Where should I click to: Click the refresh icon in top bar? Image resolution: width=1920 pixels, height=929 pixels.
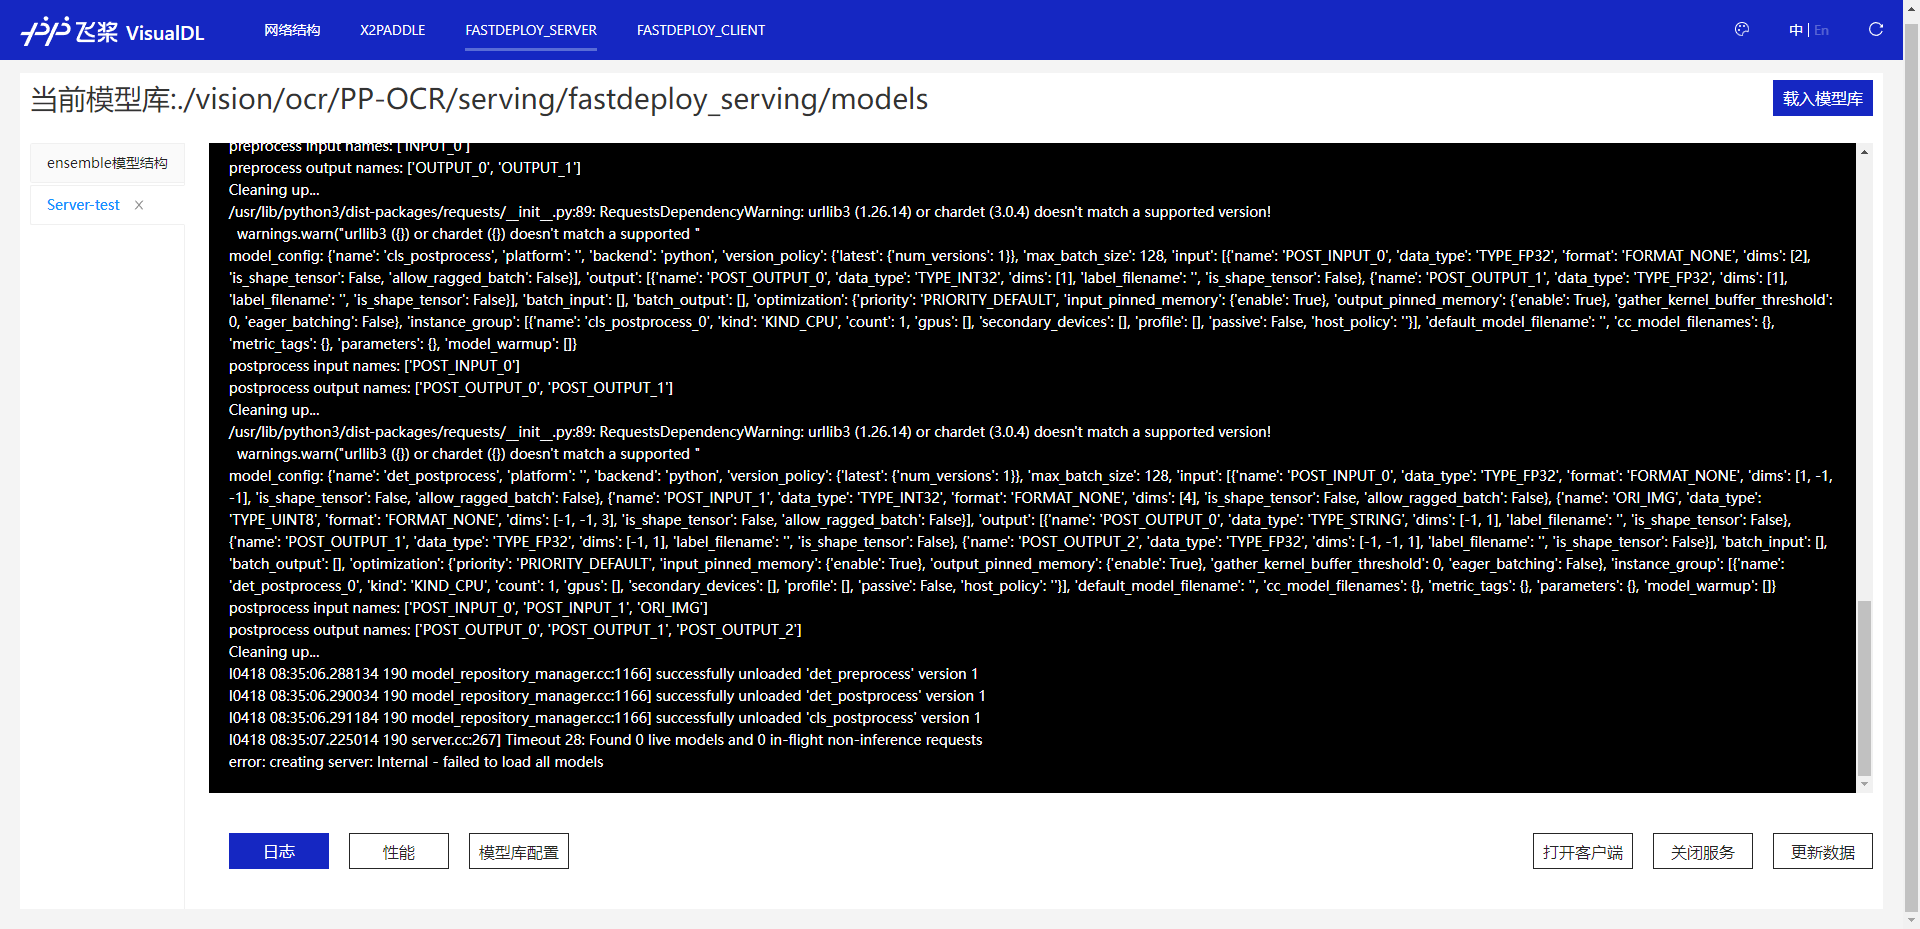[x=1876, y=30]
